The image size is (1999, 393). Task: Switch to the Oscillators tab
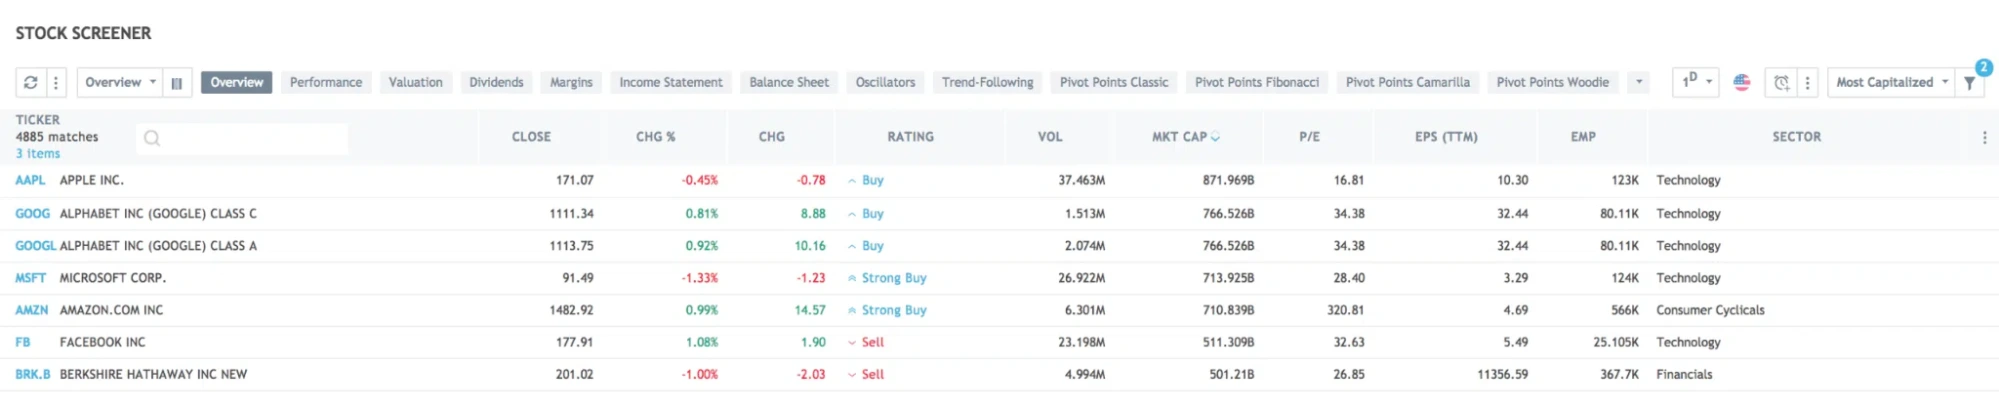[x=886, y=82]
